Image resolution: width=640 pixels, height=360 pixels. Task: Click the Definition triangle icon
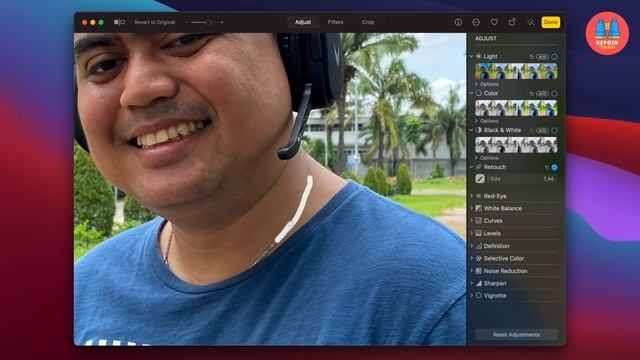479,246
